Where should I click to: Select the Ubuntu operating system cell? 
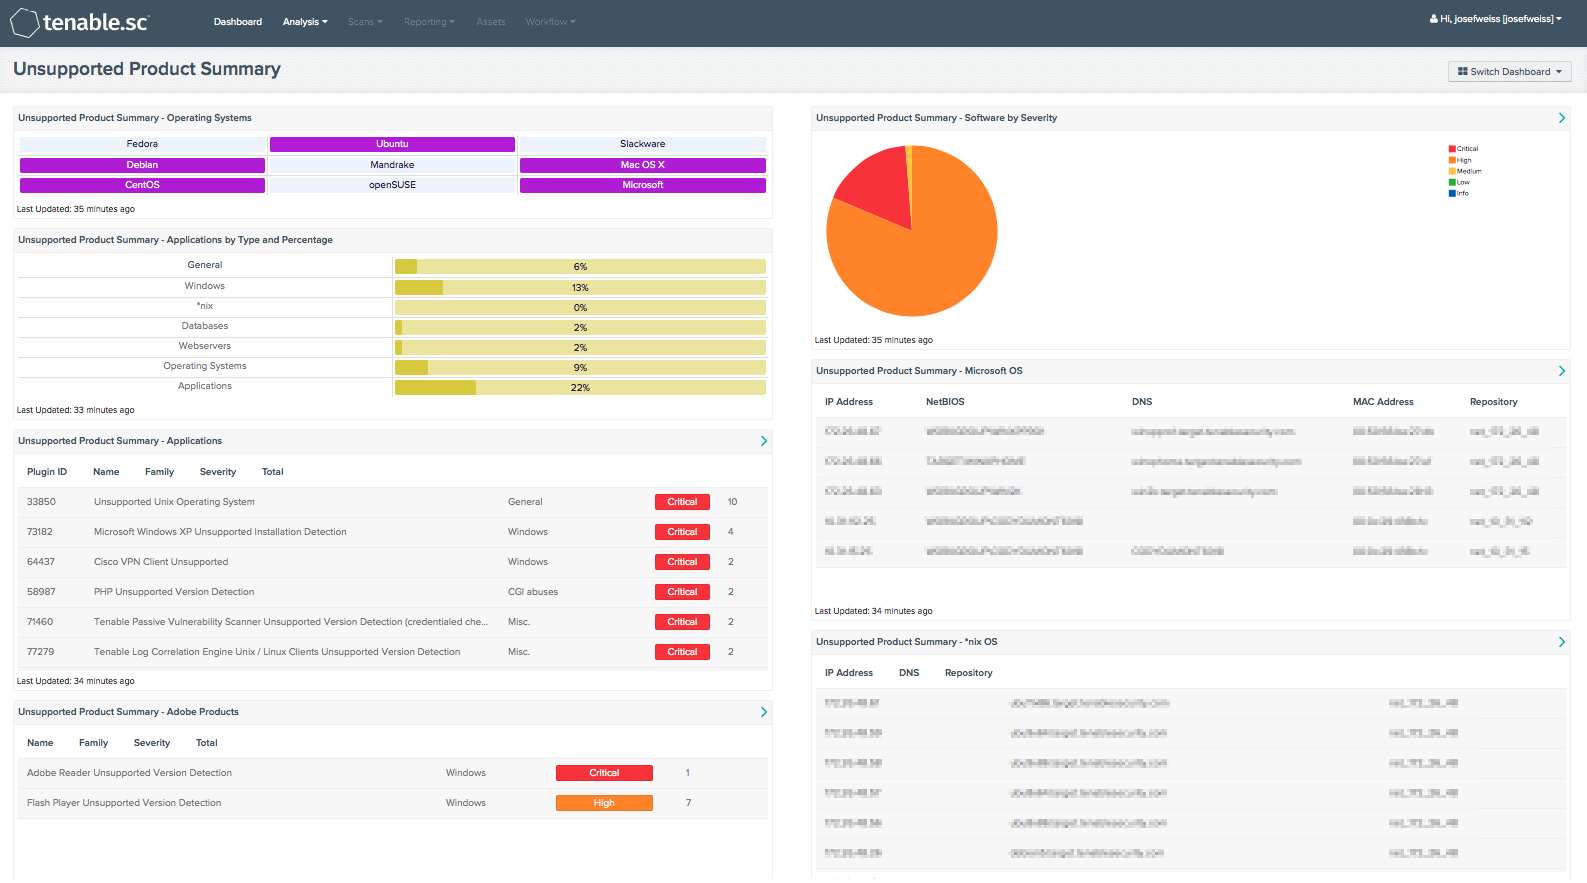point(392,144)
